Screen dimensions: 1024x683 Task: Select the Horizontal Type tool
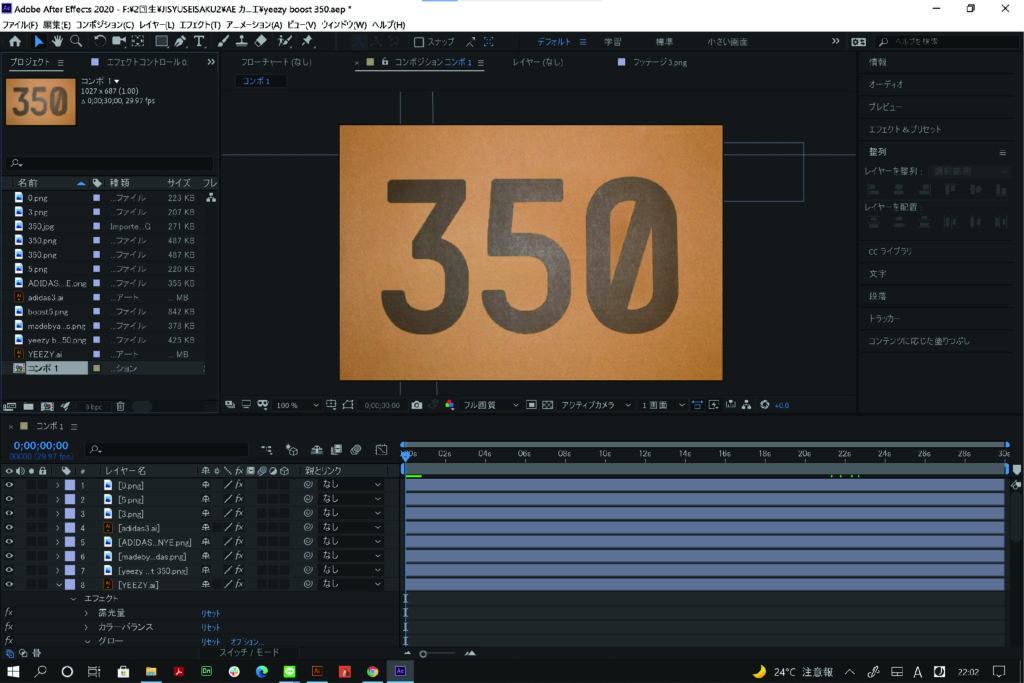pyautogui.click(x=199, y=41)
